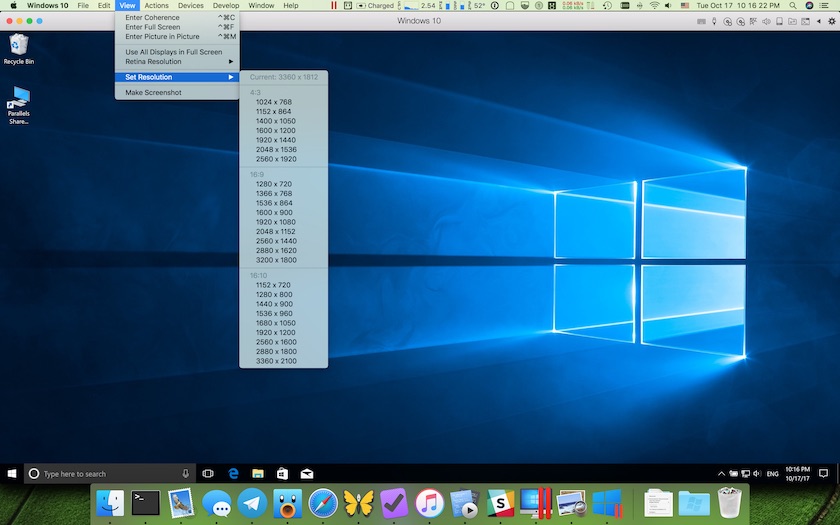
Task: Open the Actions menu
Action: pos(156,5)
